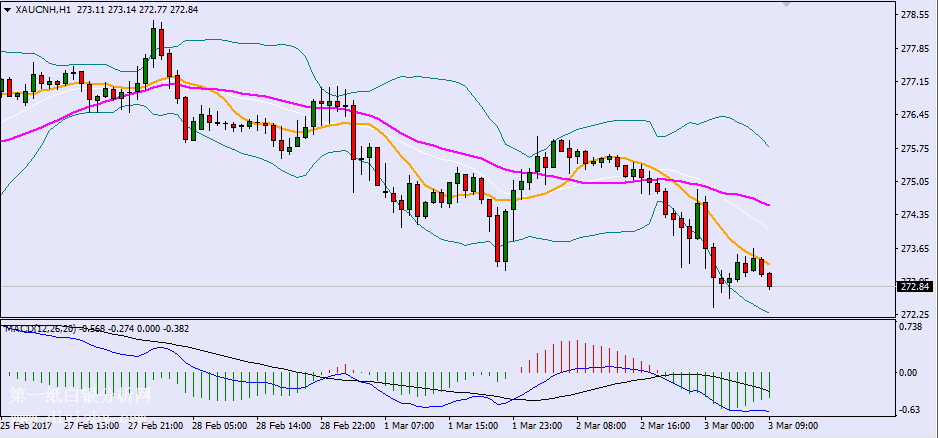Click the 276.45 price axis label
The height and width of the screenshot is (438, 938).
913,116
